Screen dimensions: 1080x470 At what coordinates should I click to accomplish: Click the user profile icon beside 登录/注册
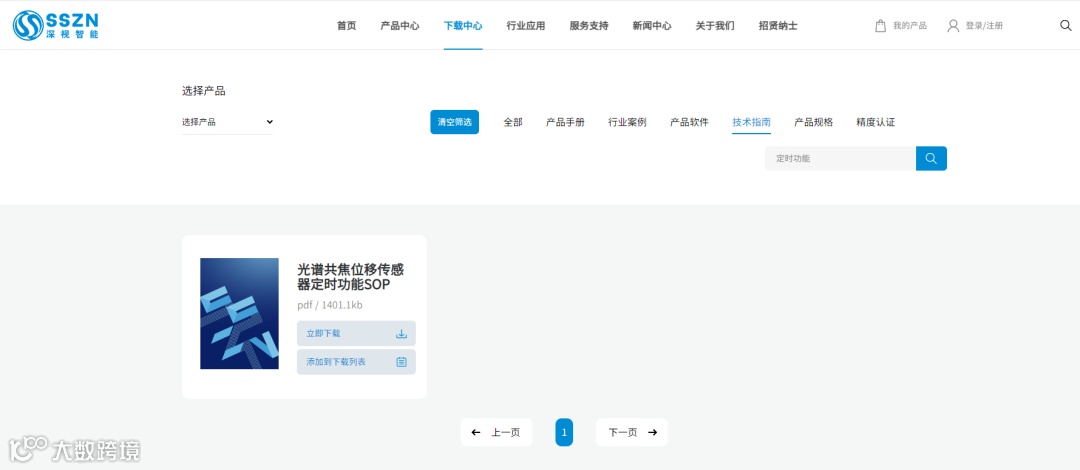tap(953, 25)
